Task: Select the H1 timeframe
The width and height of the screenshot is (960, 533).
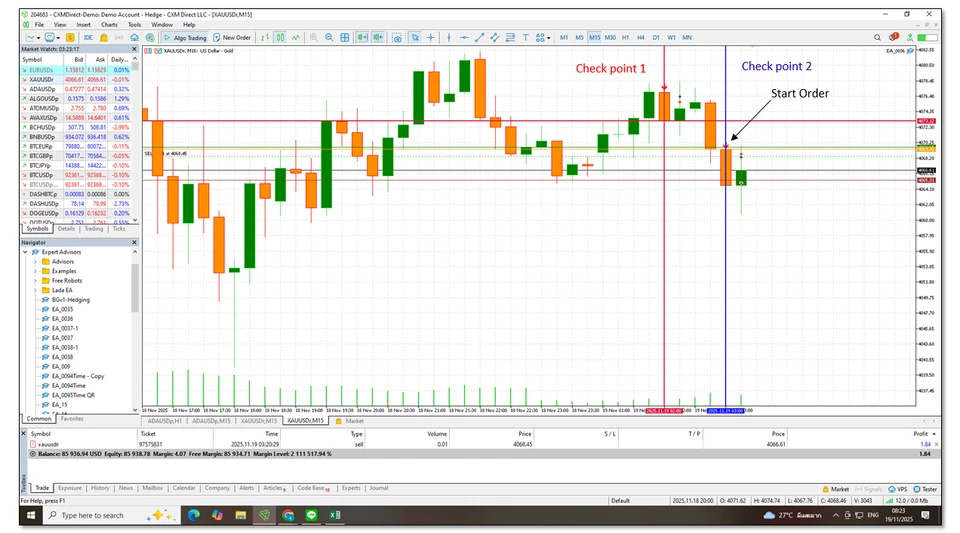Action: [625, 37]
